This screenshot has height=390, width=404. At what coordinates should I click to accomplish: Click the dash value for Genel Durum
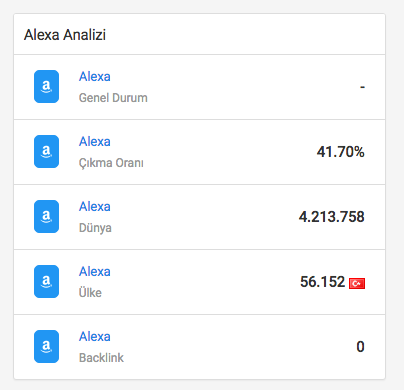click(x=362, y=87)
